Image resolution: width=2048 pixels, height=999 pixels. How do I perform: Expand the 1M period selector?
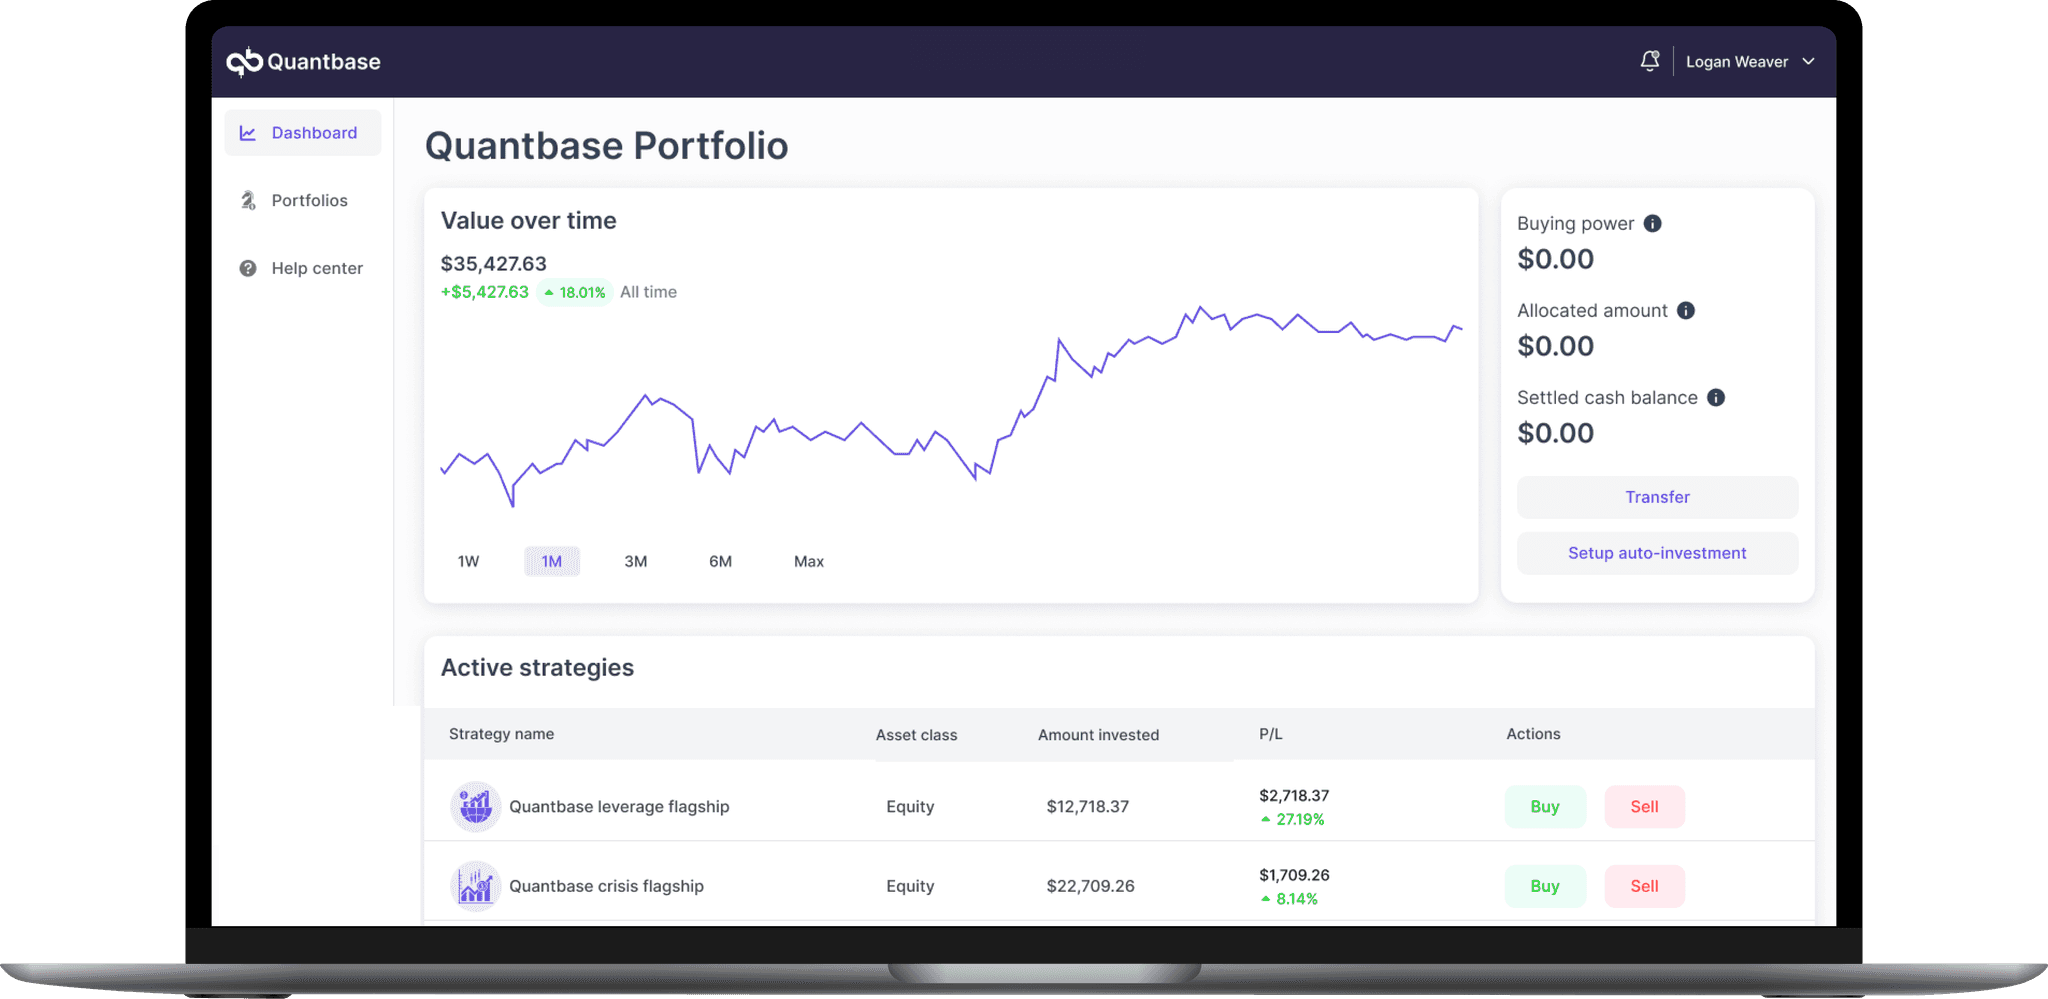point(552,561)
